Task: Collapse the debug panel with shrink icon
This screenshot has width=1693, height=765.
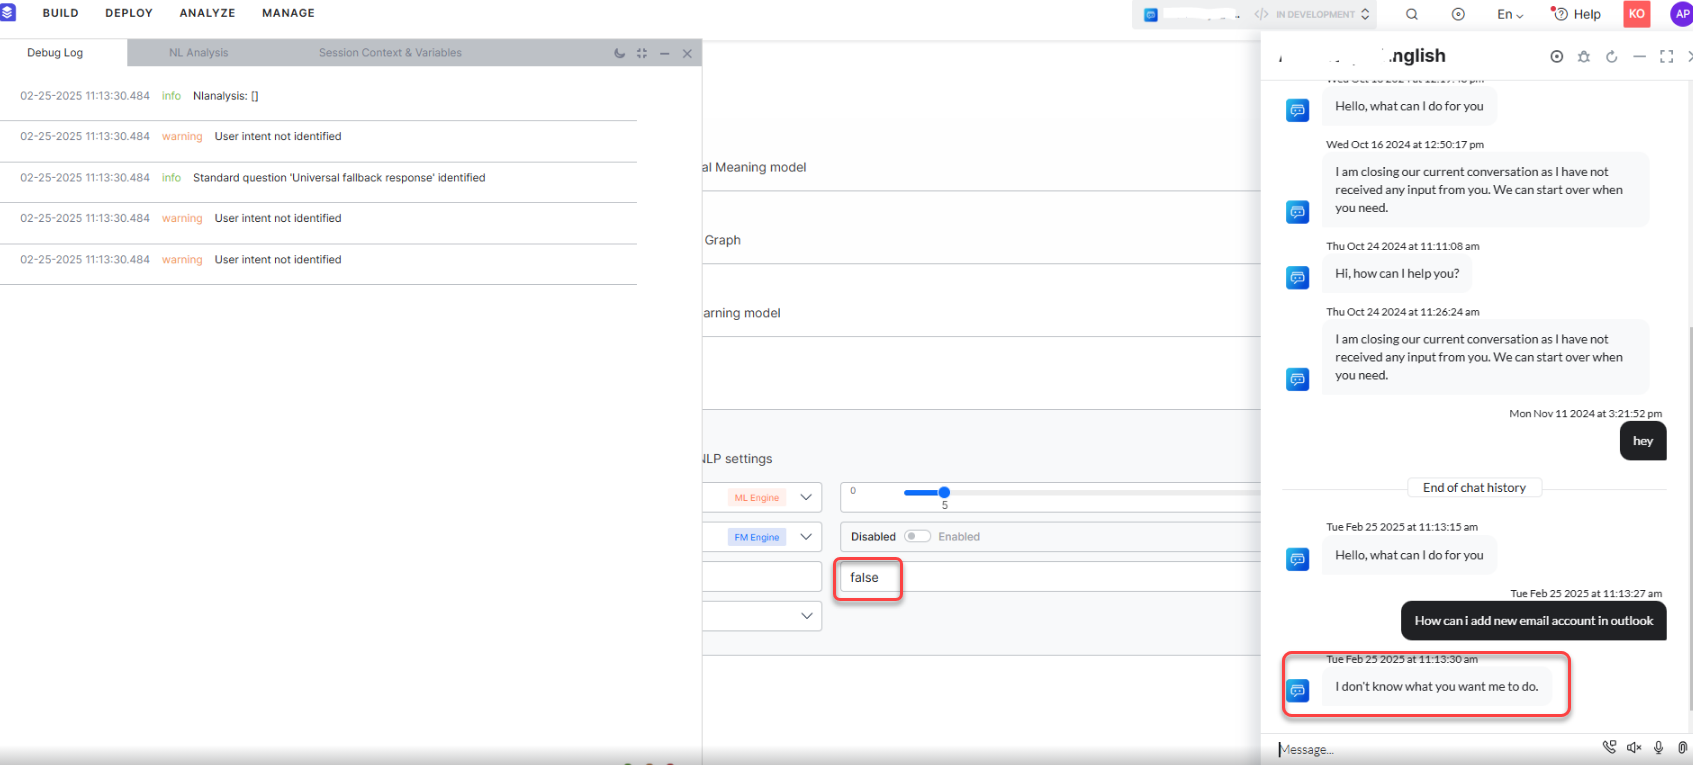Action: [x=642, y=53]
